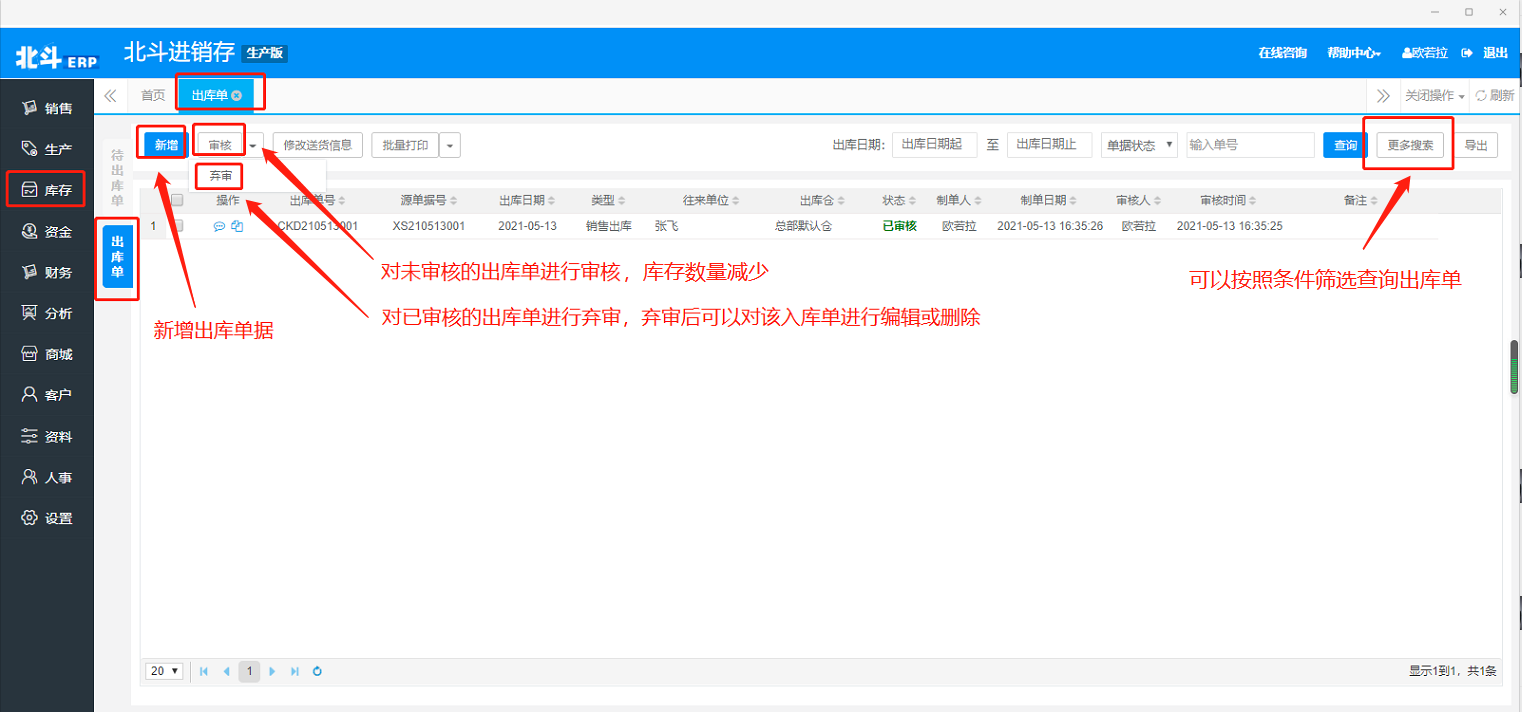
Task: Click the 刷新 refresh button
Action: [x=1495, y=96]
